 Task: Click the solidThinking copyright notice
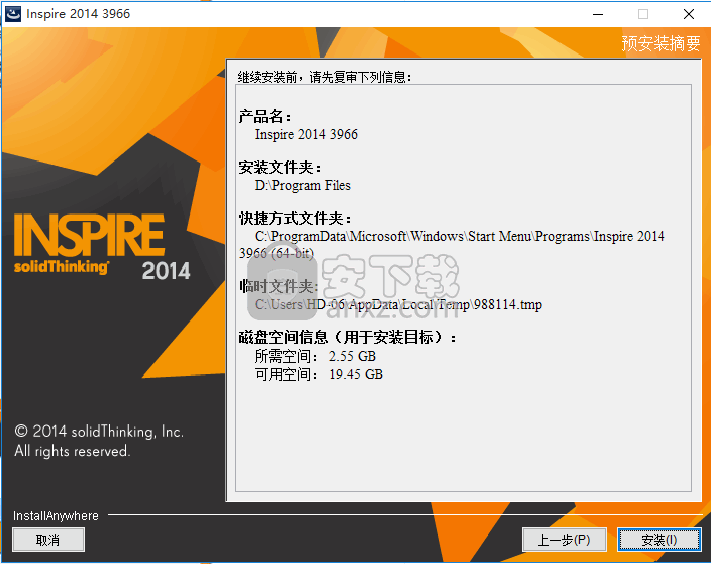coord(99,441)
